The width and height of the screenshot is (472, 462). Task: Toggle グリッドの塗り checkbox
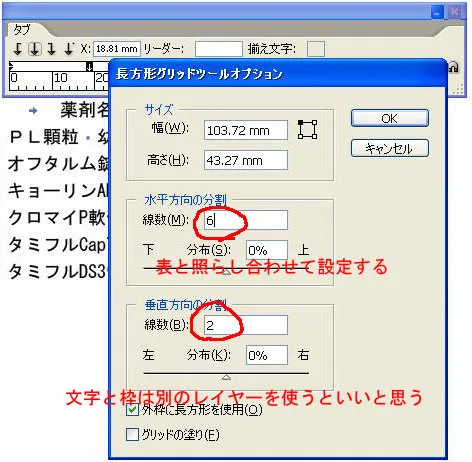(x=132, y=434)
